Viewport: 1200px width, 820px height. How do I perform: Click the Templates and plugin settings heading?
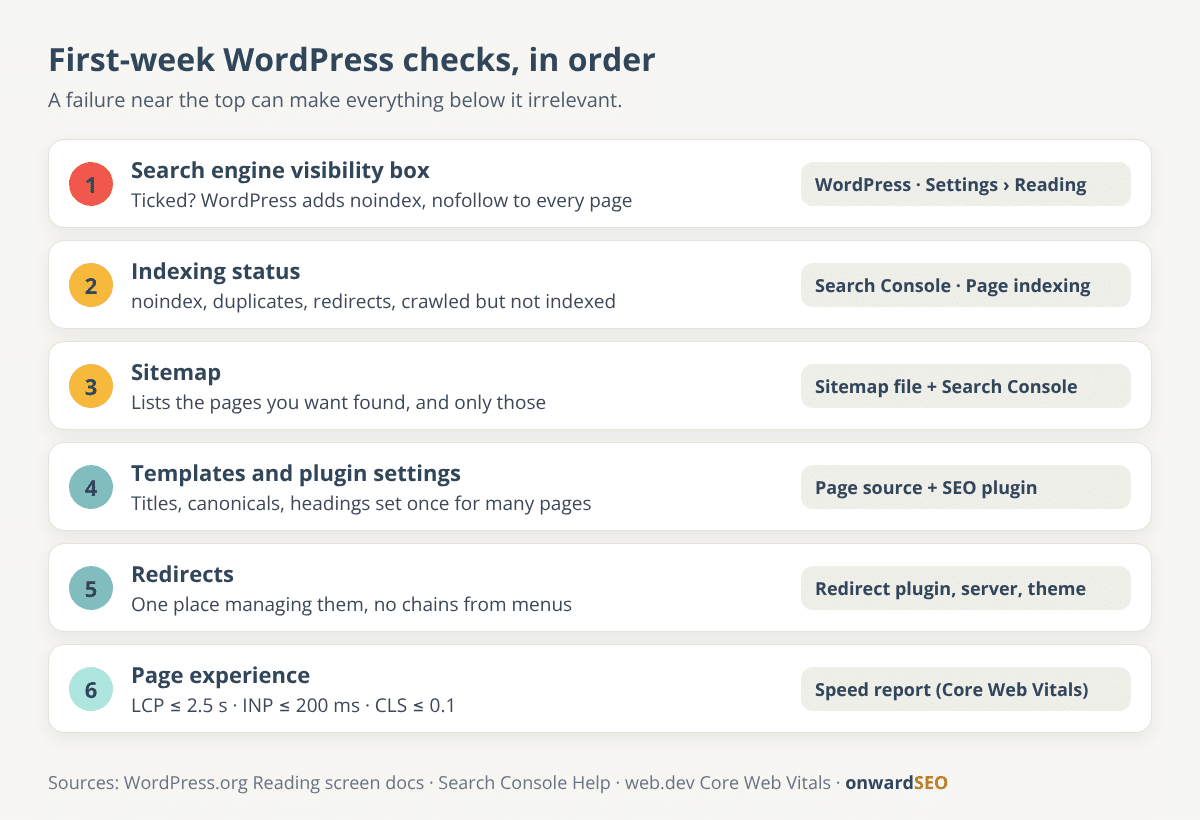[x=296, y=473]
